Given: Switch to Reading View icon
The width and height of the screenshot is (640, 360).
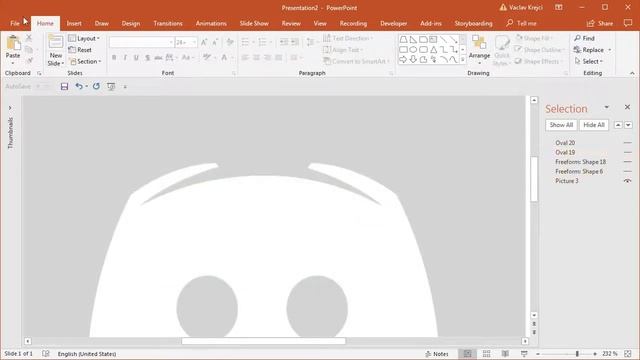Looking at the screenshot, I should (x=505, y=354).
